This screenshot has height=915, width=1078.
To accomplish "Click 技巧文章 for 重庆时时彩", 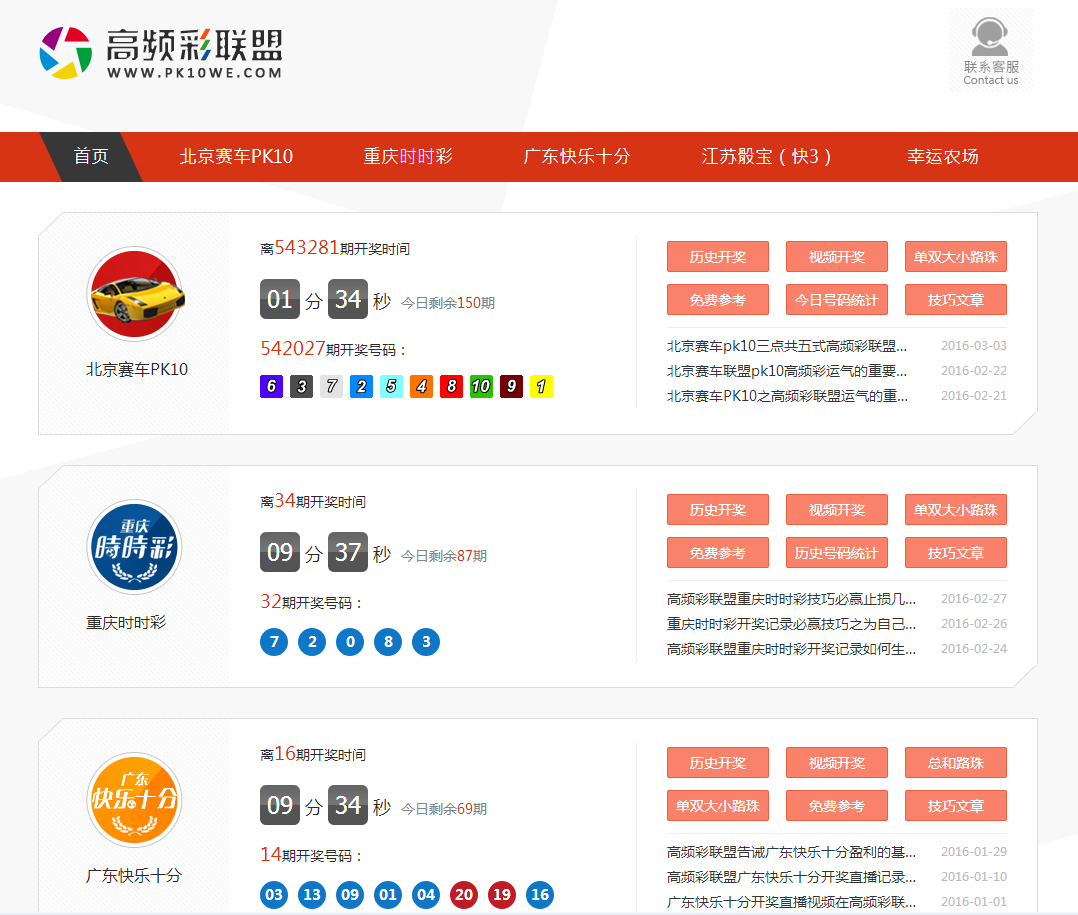I will click(956, 553).
